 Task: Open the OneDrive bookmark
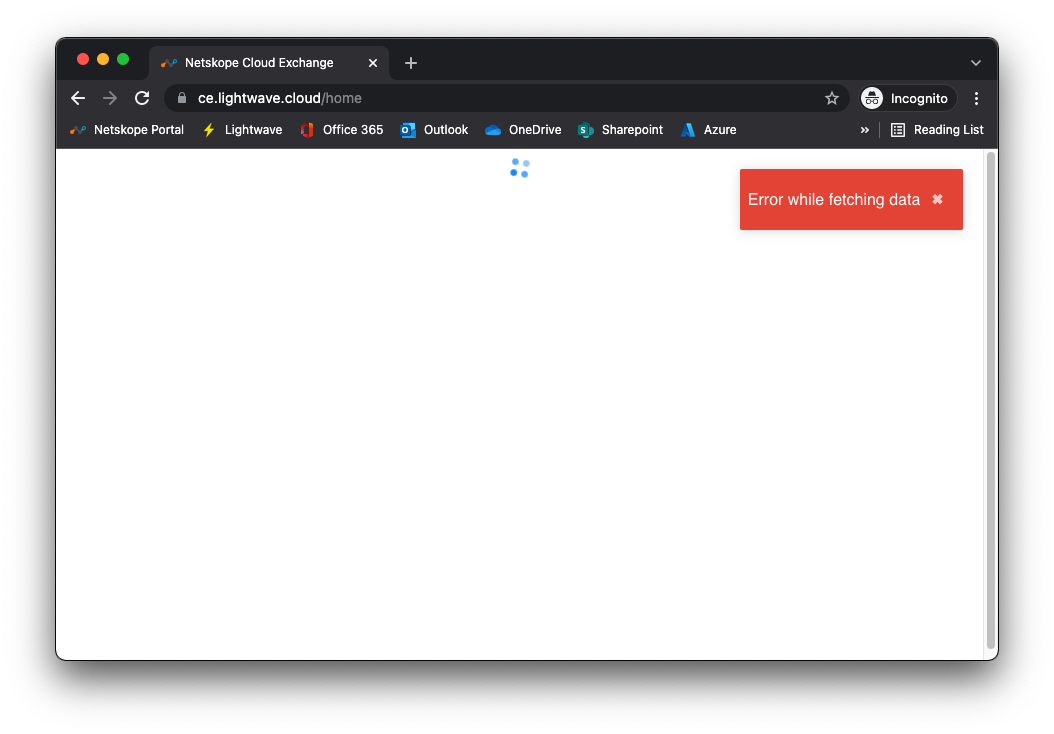(x=523, y=130)
